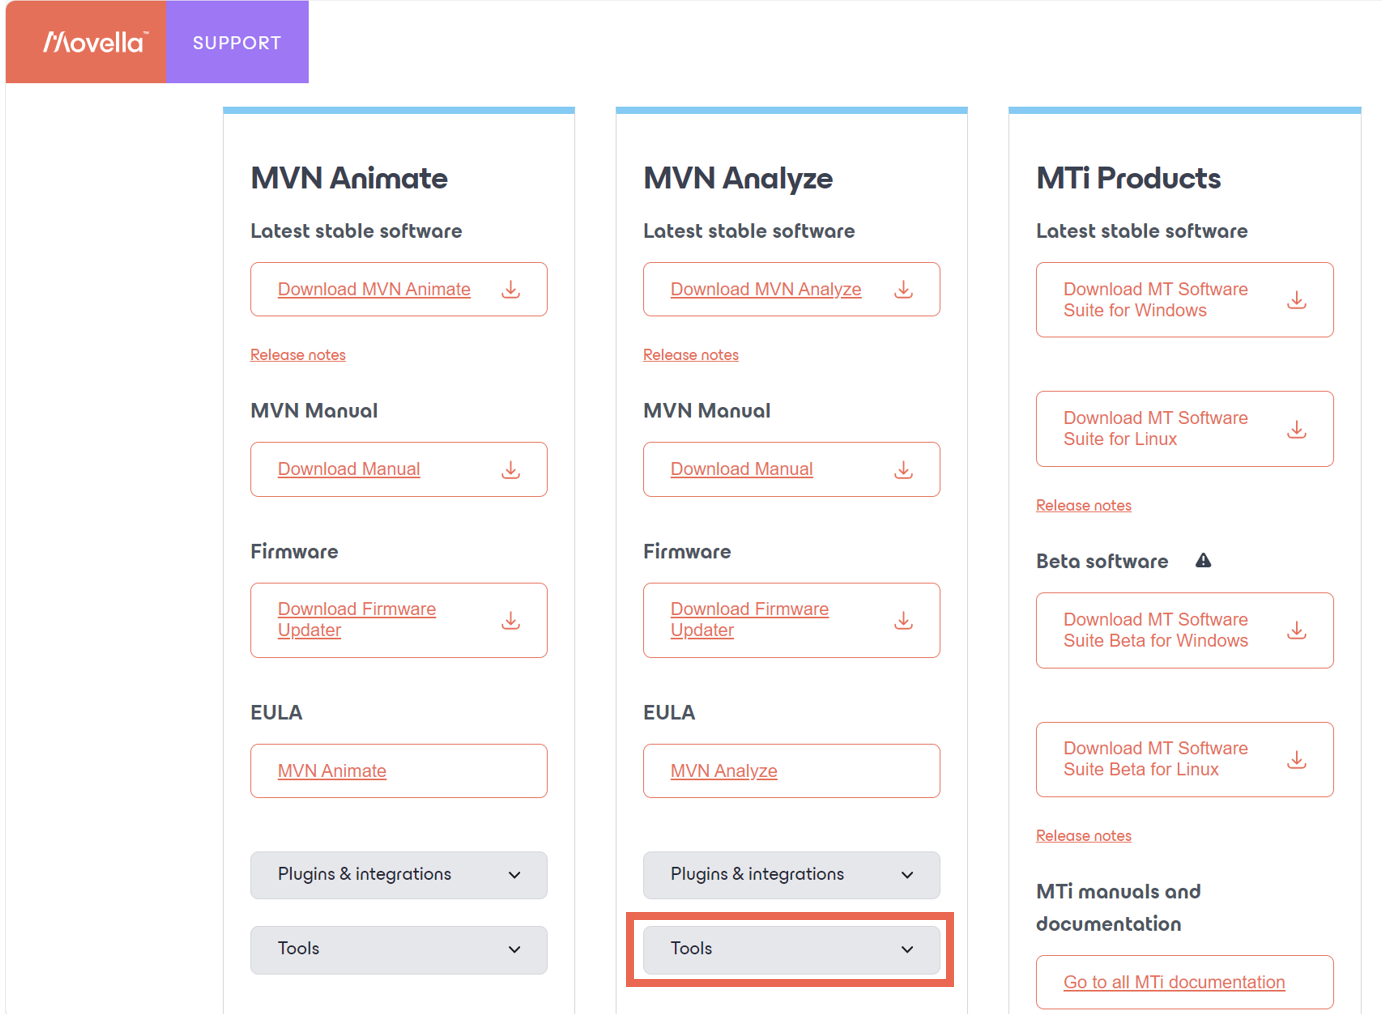Viewport: 1382px width, 1014px height.
Task: Open the MVN Analyze EULA link
Action: pyautogui.click(x=724, y=771)
